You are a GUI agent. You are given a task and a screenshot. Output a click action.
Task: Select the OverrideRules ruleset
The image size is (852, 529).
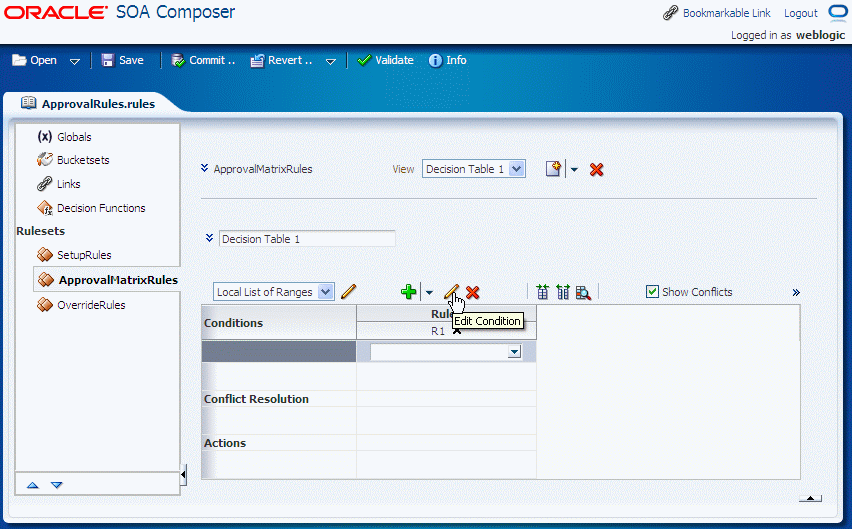pos(91,305)
